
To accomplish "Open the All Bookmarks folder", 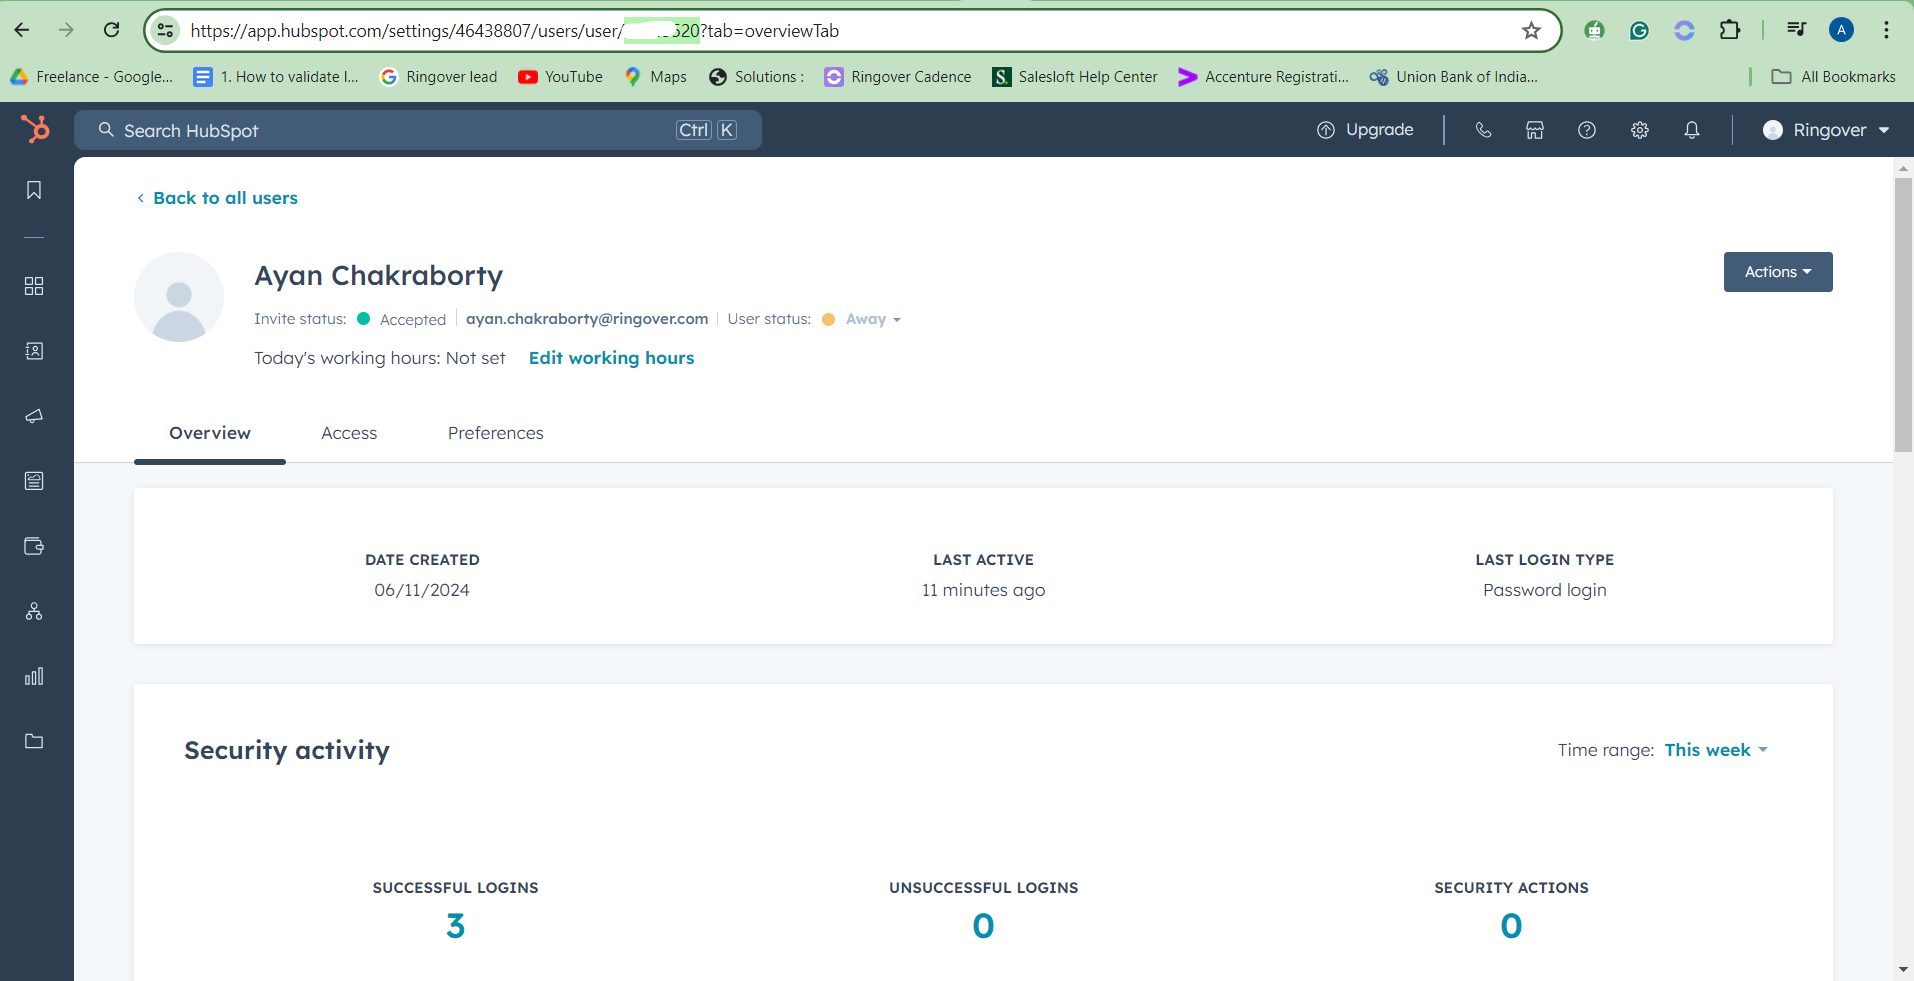I will click(1833, 77).
